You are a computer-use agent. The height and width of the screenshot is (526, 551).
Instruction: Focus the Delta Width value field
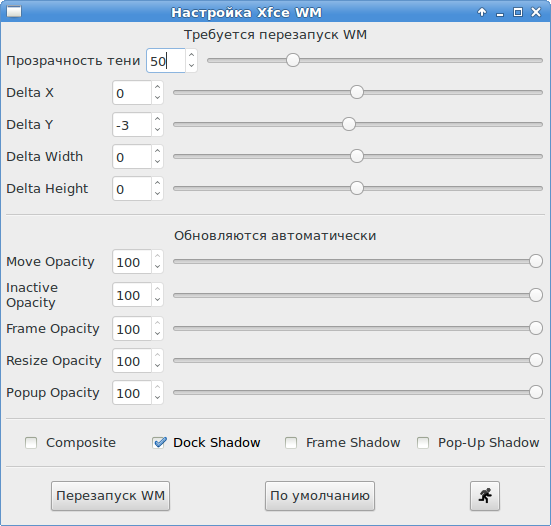[132, 157]
